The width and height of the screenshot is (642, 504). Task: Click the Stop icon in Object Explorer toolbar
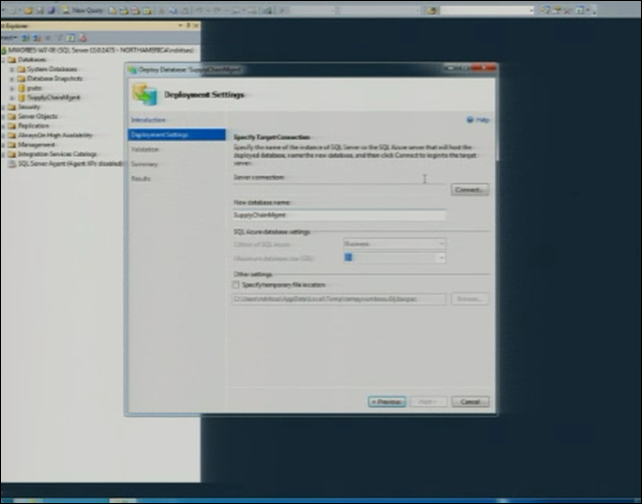coord(48,38)
